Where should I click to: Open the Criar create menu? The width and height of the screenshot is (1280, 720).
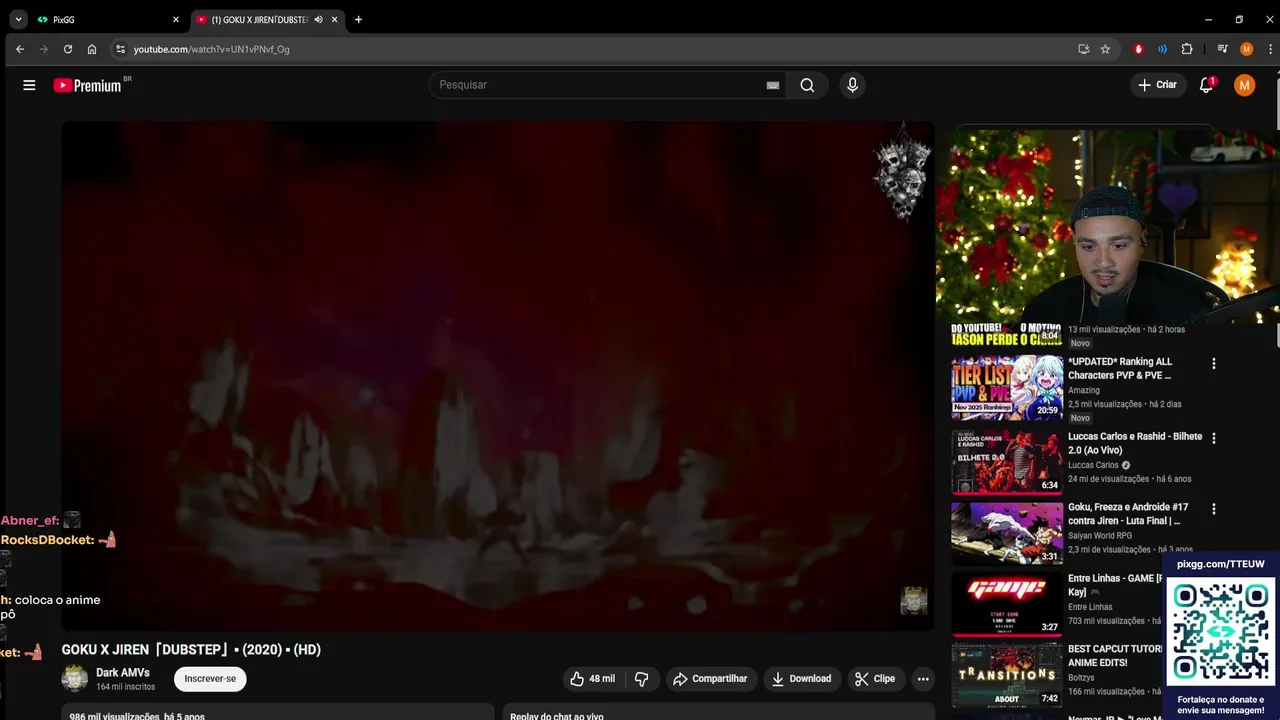pyautogui.click(x=1158, y=85)
